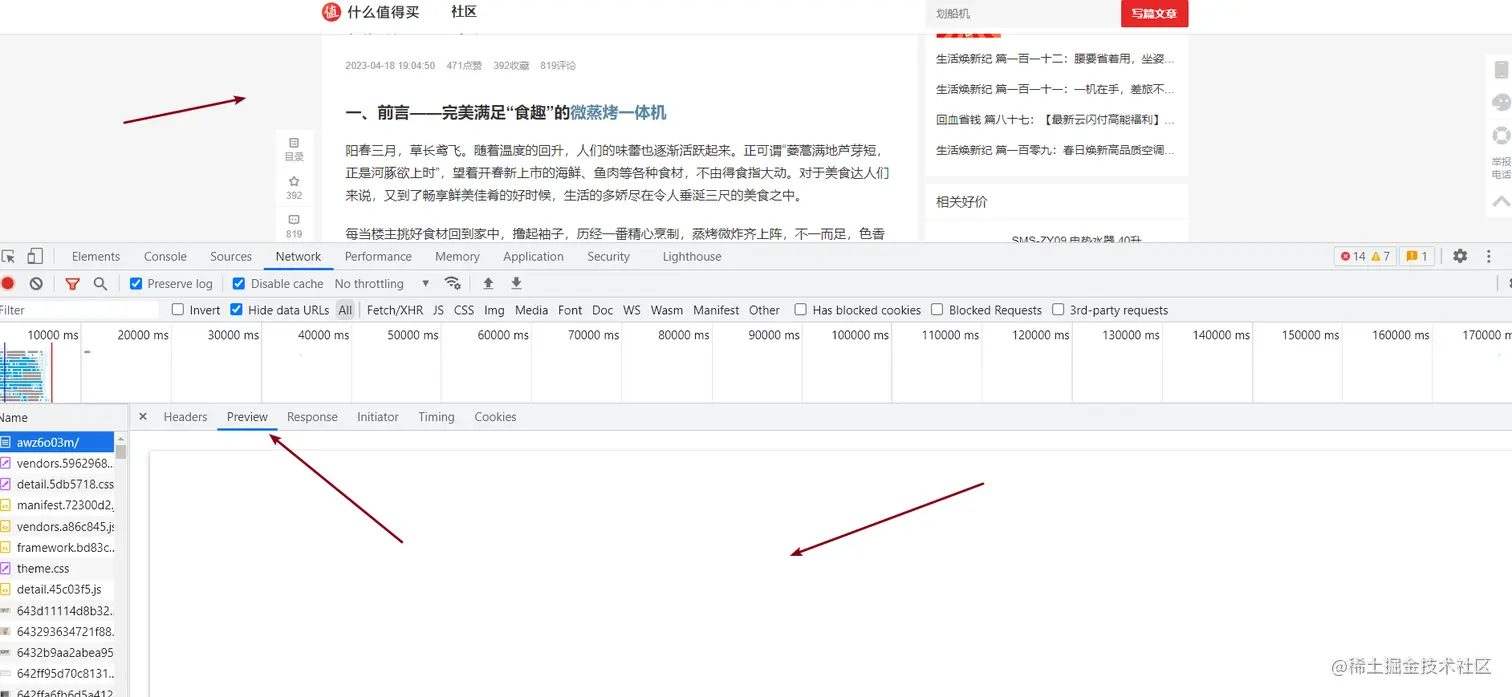This screenshot has height=697, width=1512.
Task: Open the 微蒸烤一体机 link in heading
Action: (x=618, y=112)
